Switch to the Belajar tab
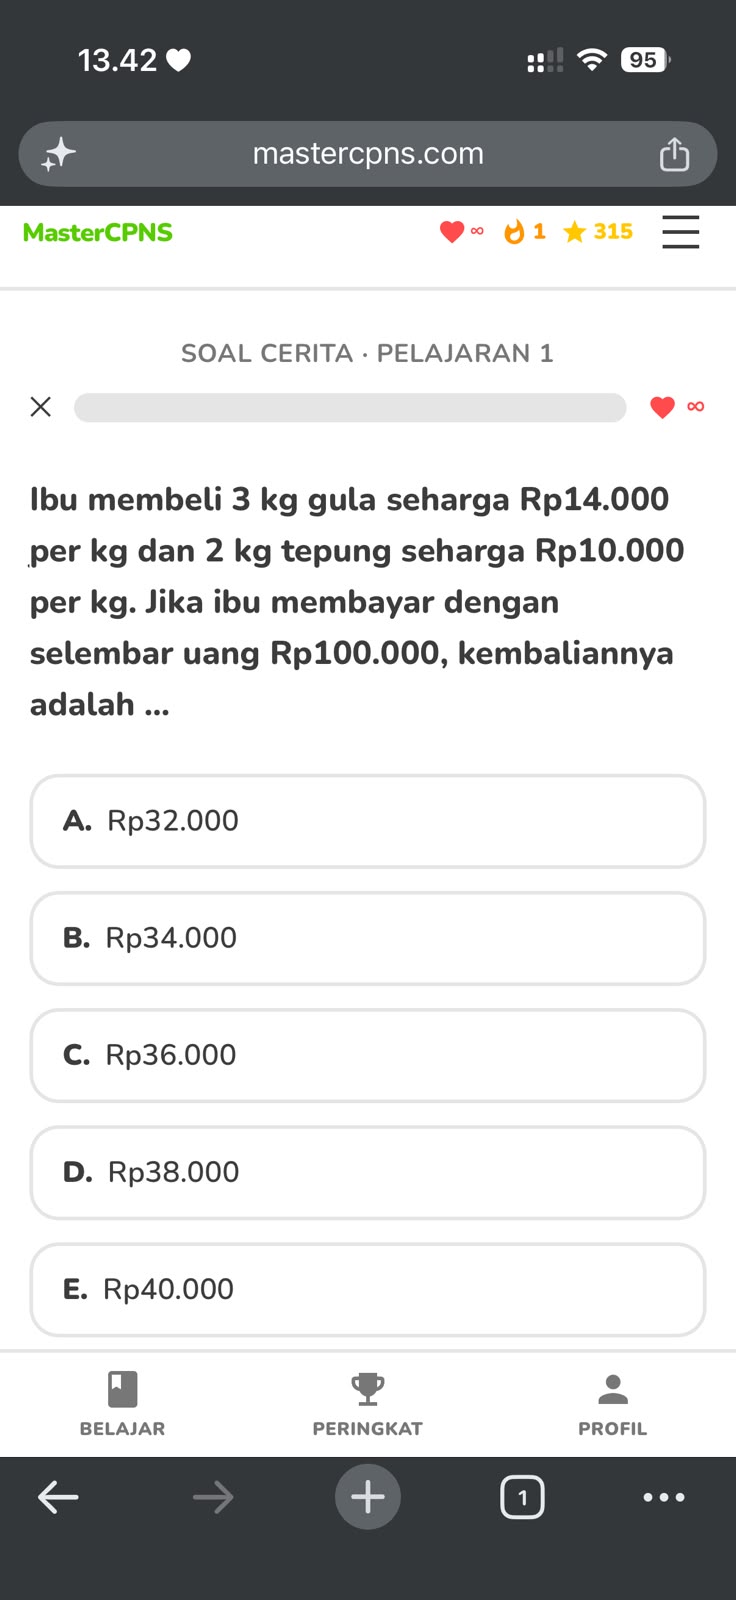The width and height of the screenshot is (736, 1600). coord(122,1404)
